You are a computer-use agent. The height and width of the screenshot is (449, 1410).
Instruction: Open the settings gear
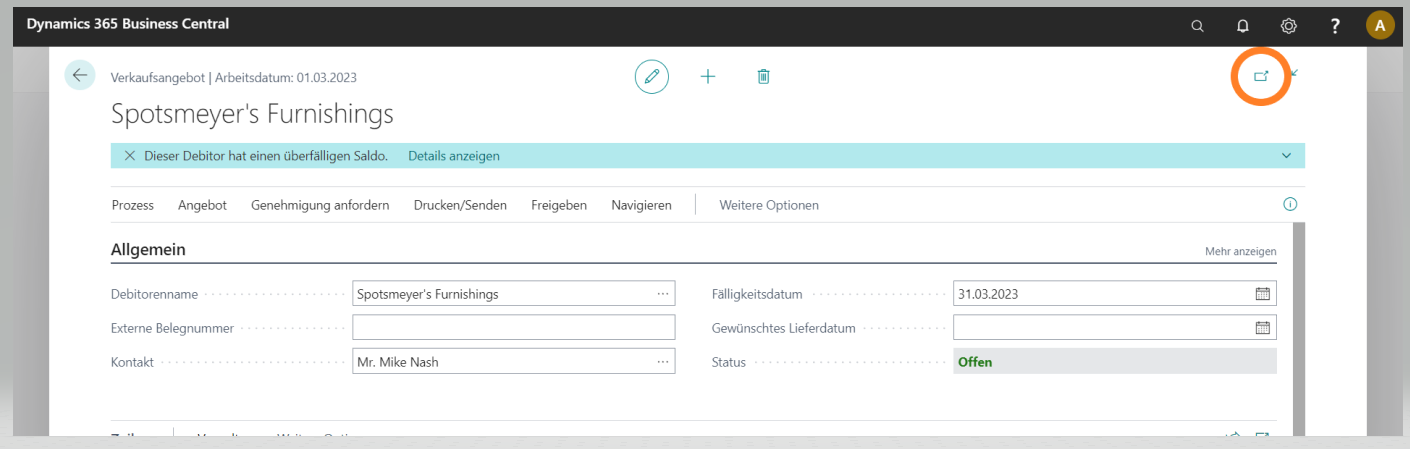[1289, 27]
